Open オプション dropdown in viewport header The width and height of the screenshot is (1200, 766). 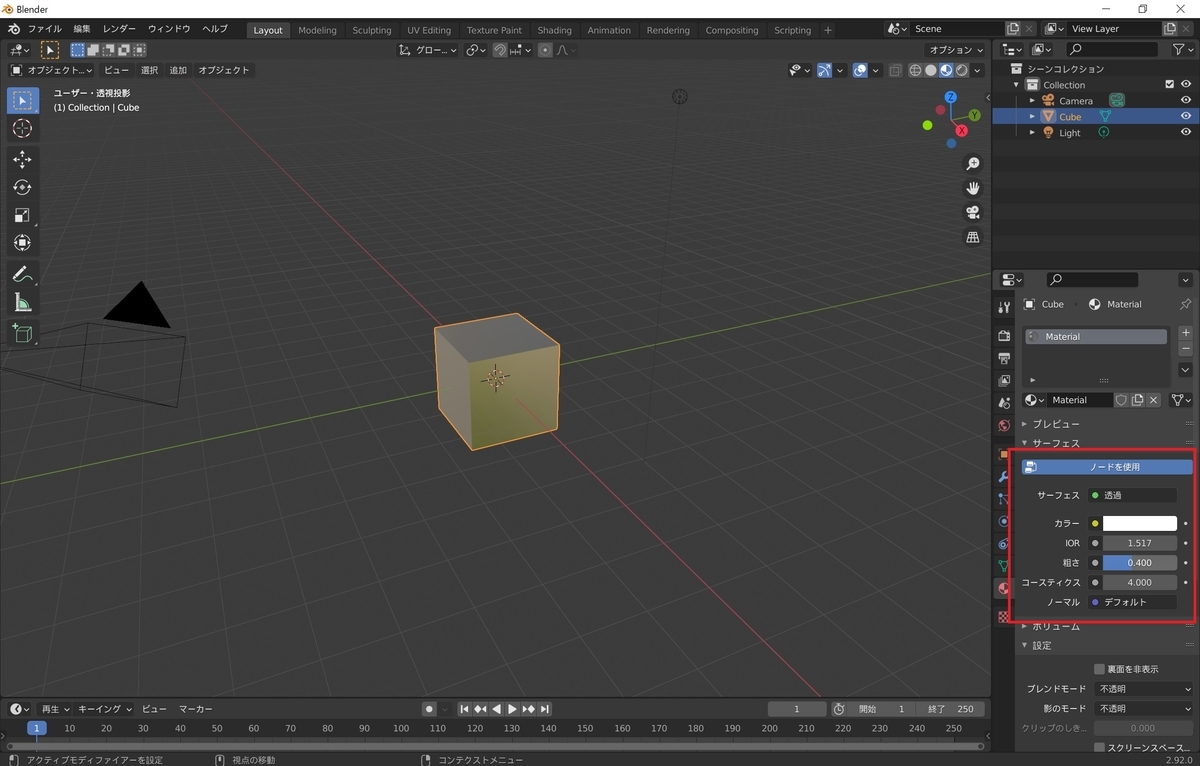pos(956,50)
